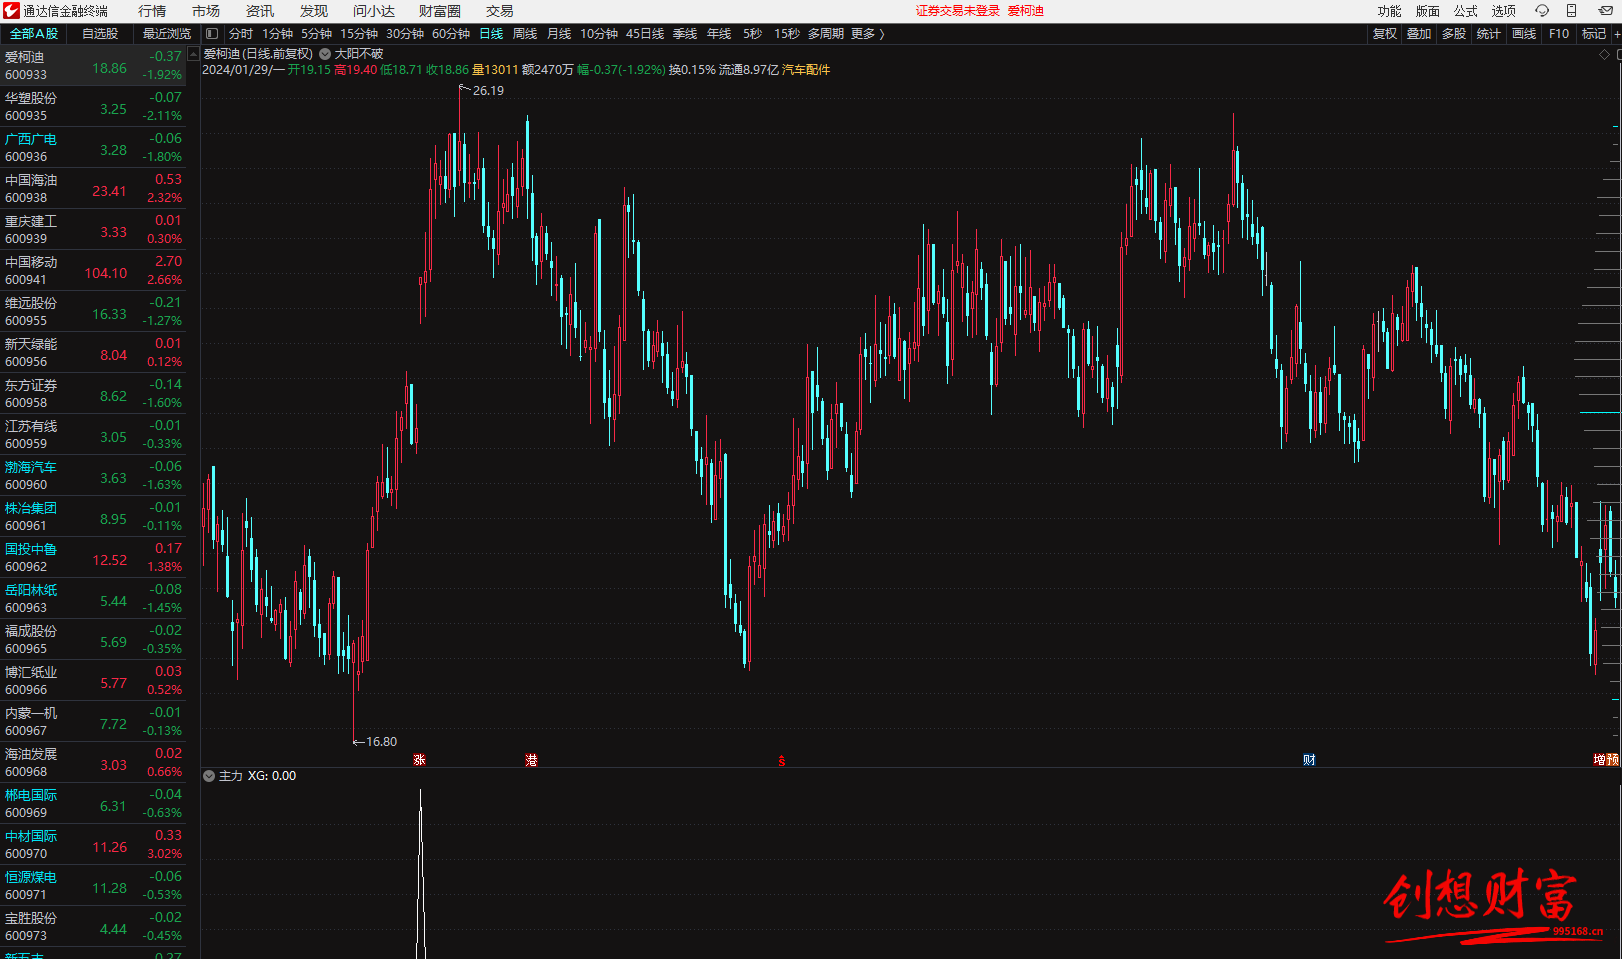Expand 更多 period options
This screenshot has width=1622, height=959.
(867, 34)
